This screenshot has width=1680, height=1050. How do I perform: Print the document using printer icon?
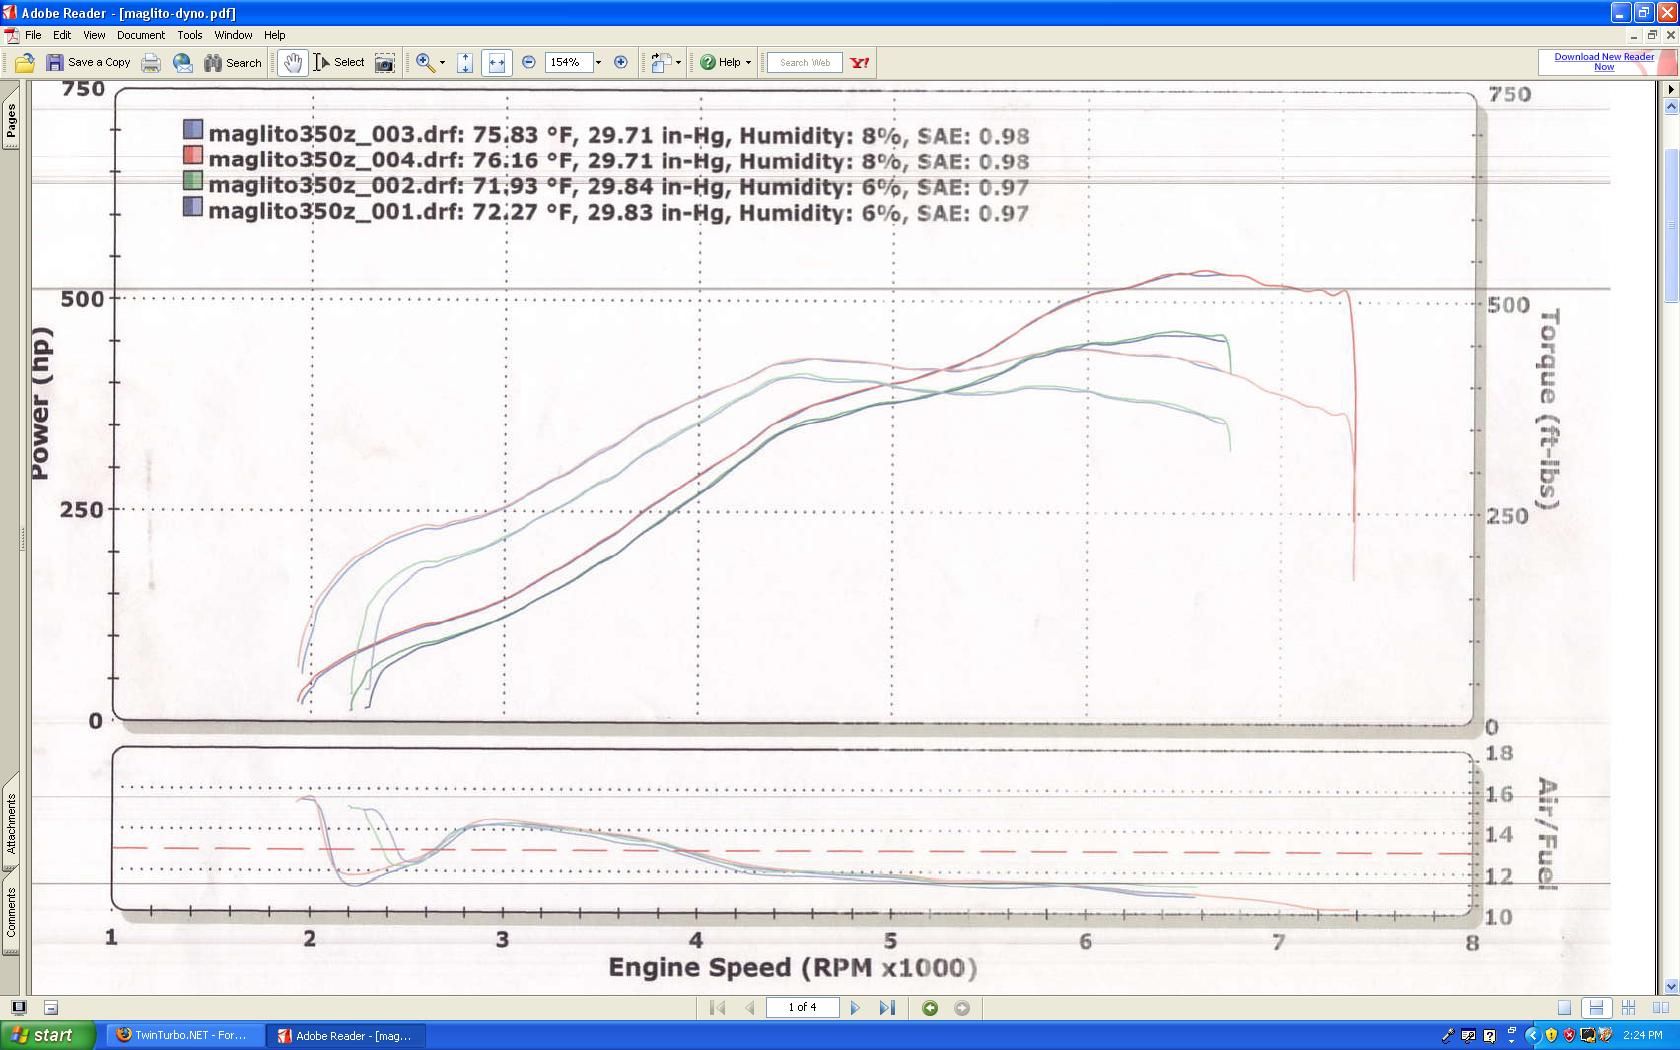coord(151,63)
